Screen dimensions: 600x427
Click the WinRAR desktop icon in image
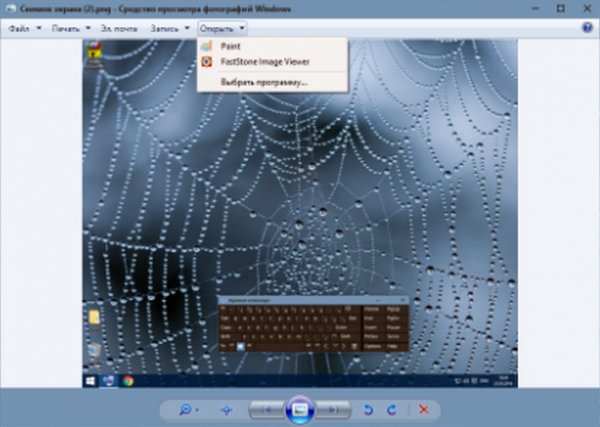point(94,54)
